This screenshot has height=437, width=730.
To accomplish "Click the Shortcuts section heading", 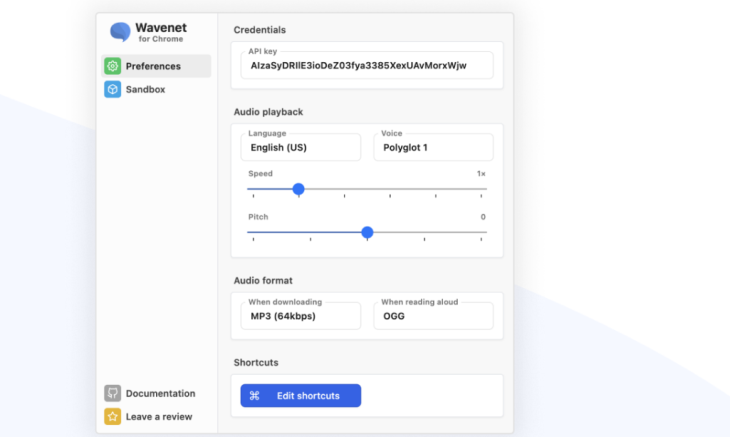I will pos(256,363).
